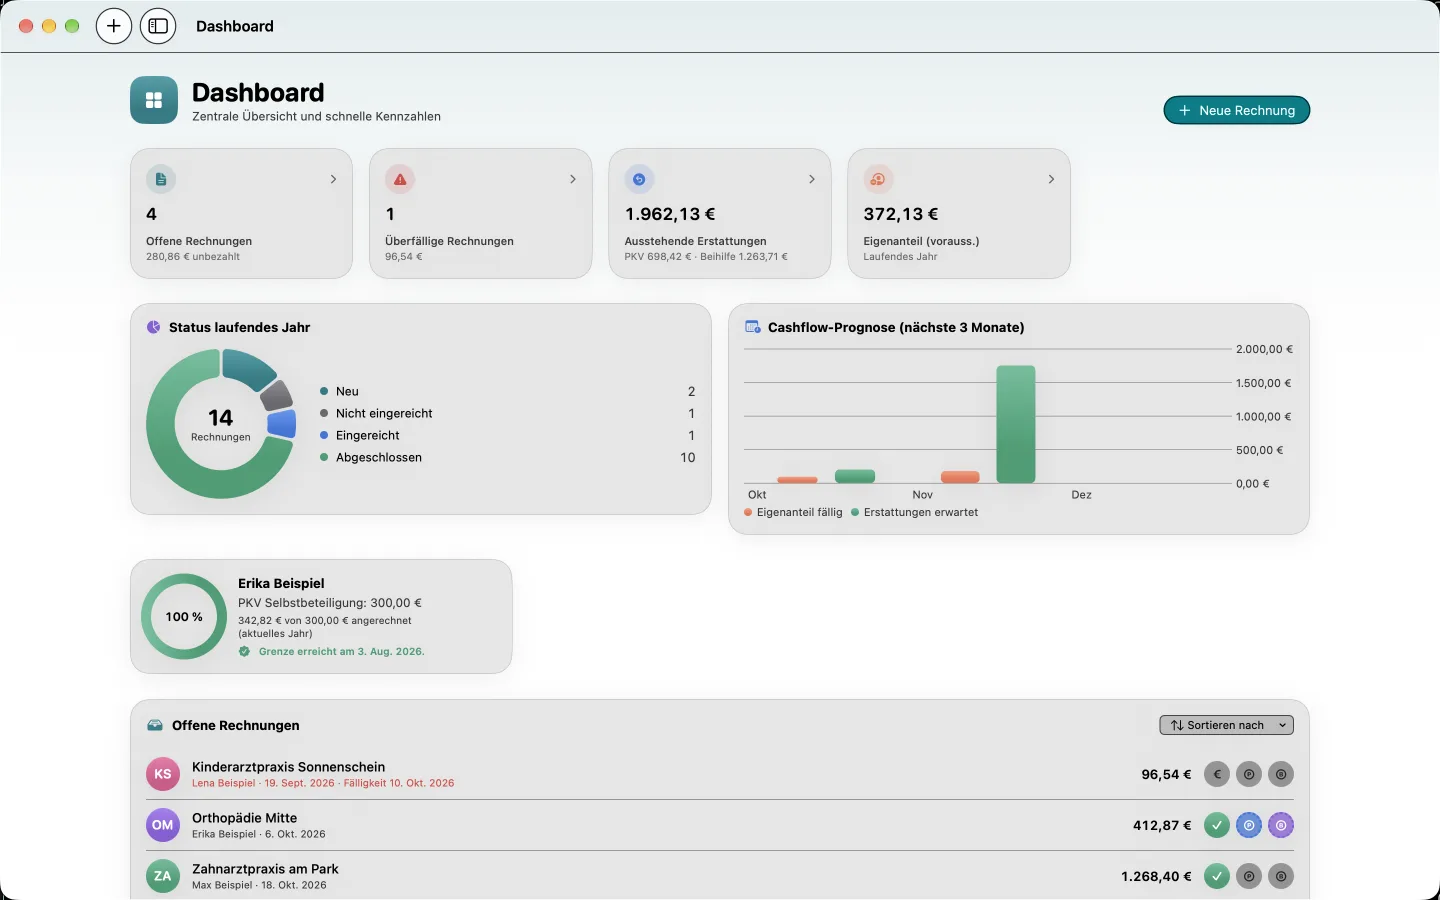Toggle the purple B status on the 412,87 € row
The height and width of the screenshot is (900, 1440).
point(1281,825)
